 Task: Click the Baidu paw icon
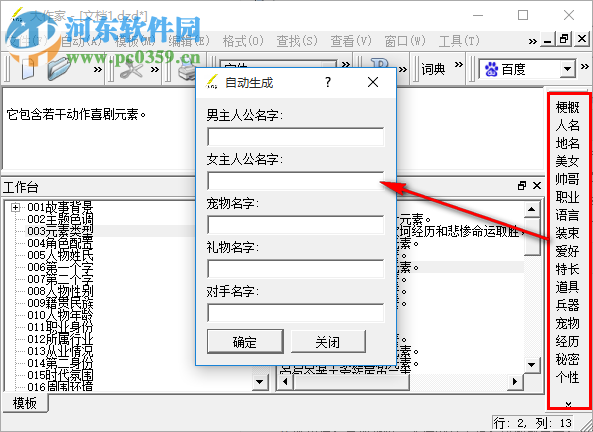[x=491, y=69]
